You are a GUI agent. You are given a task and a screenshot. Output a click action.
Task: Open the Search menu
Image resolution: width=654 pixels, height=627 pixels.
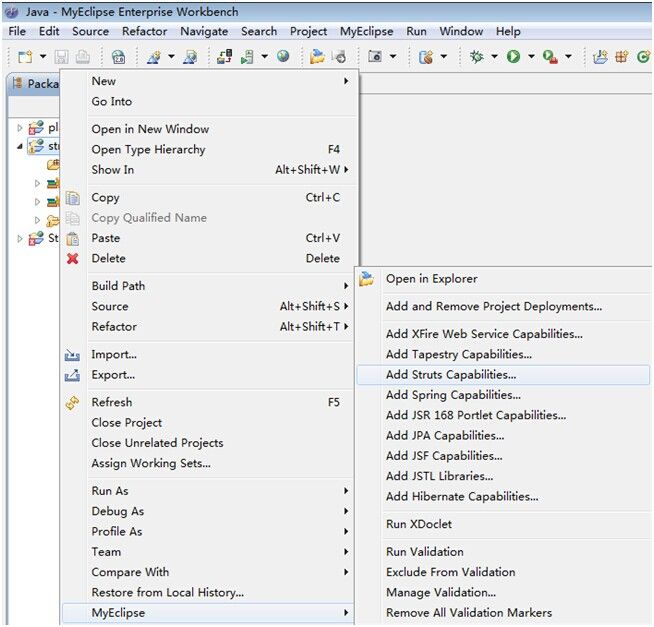pyautogui.click(x=259, y=31)
